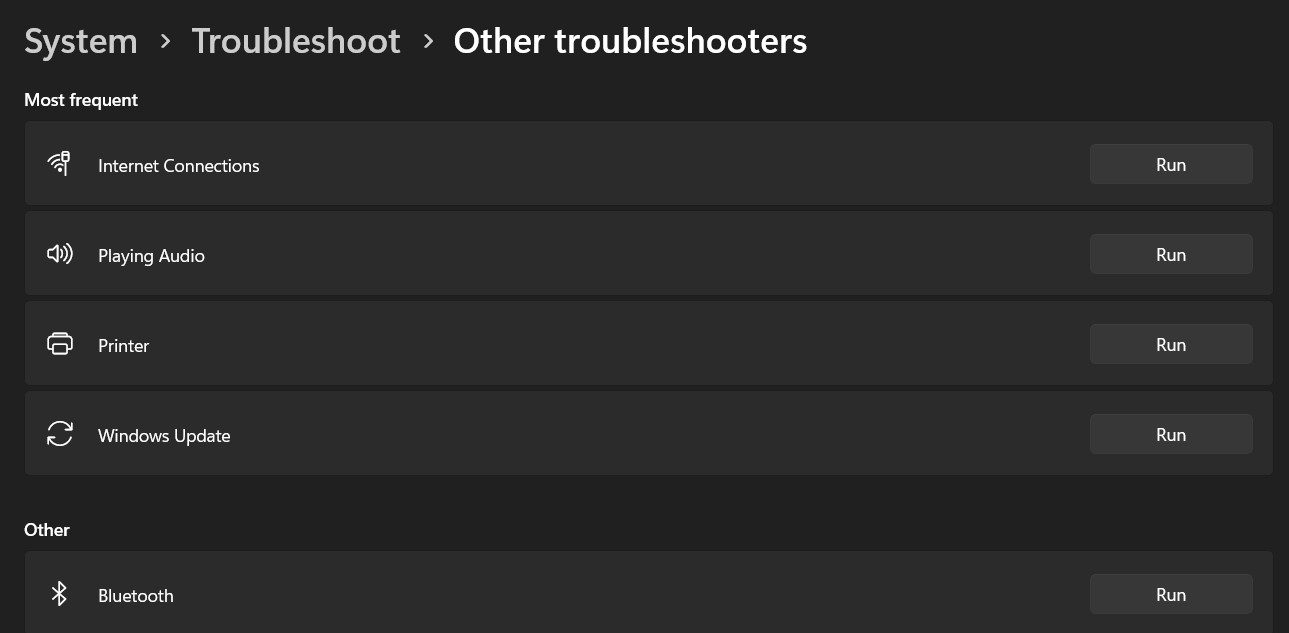
Task: Click the chevron between System and Troubleshoot
Action: pos(165,41)
